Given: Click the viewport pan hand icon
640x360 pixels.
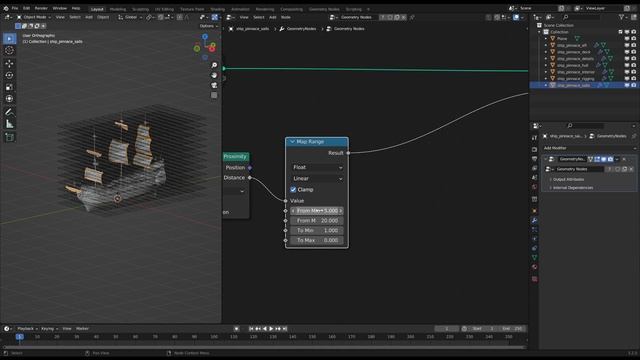Looking at the screenshot, I should point(214,75).
